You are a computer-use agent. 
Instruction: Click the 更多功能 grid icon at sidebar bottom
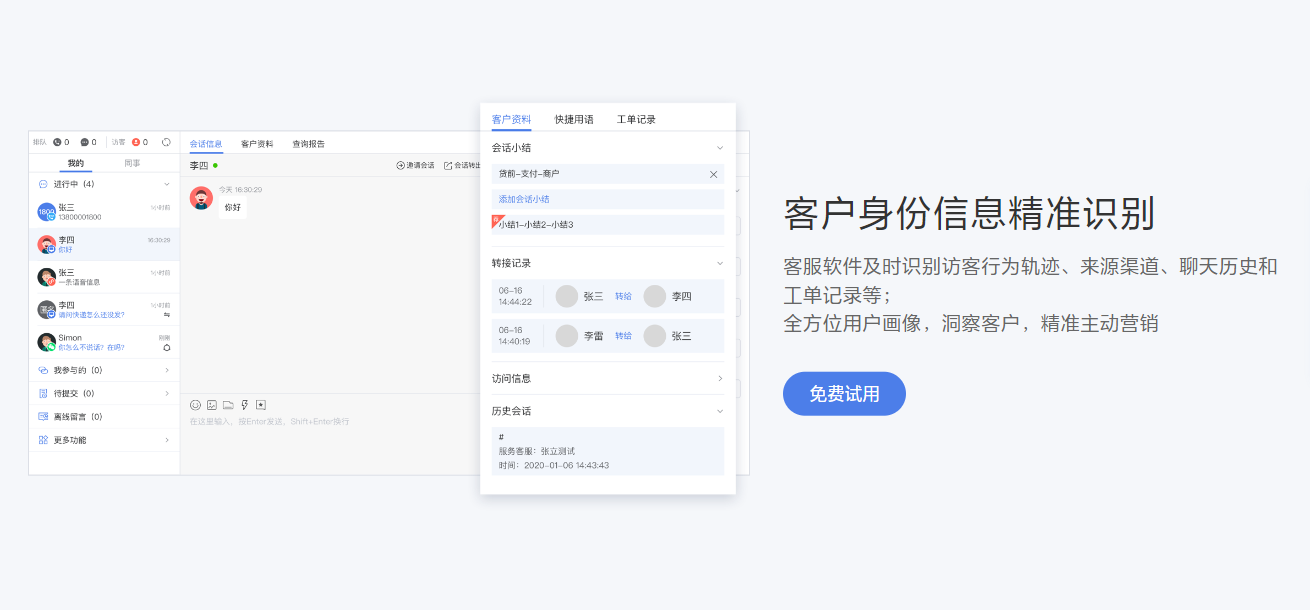tap(42, 437)
